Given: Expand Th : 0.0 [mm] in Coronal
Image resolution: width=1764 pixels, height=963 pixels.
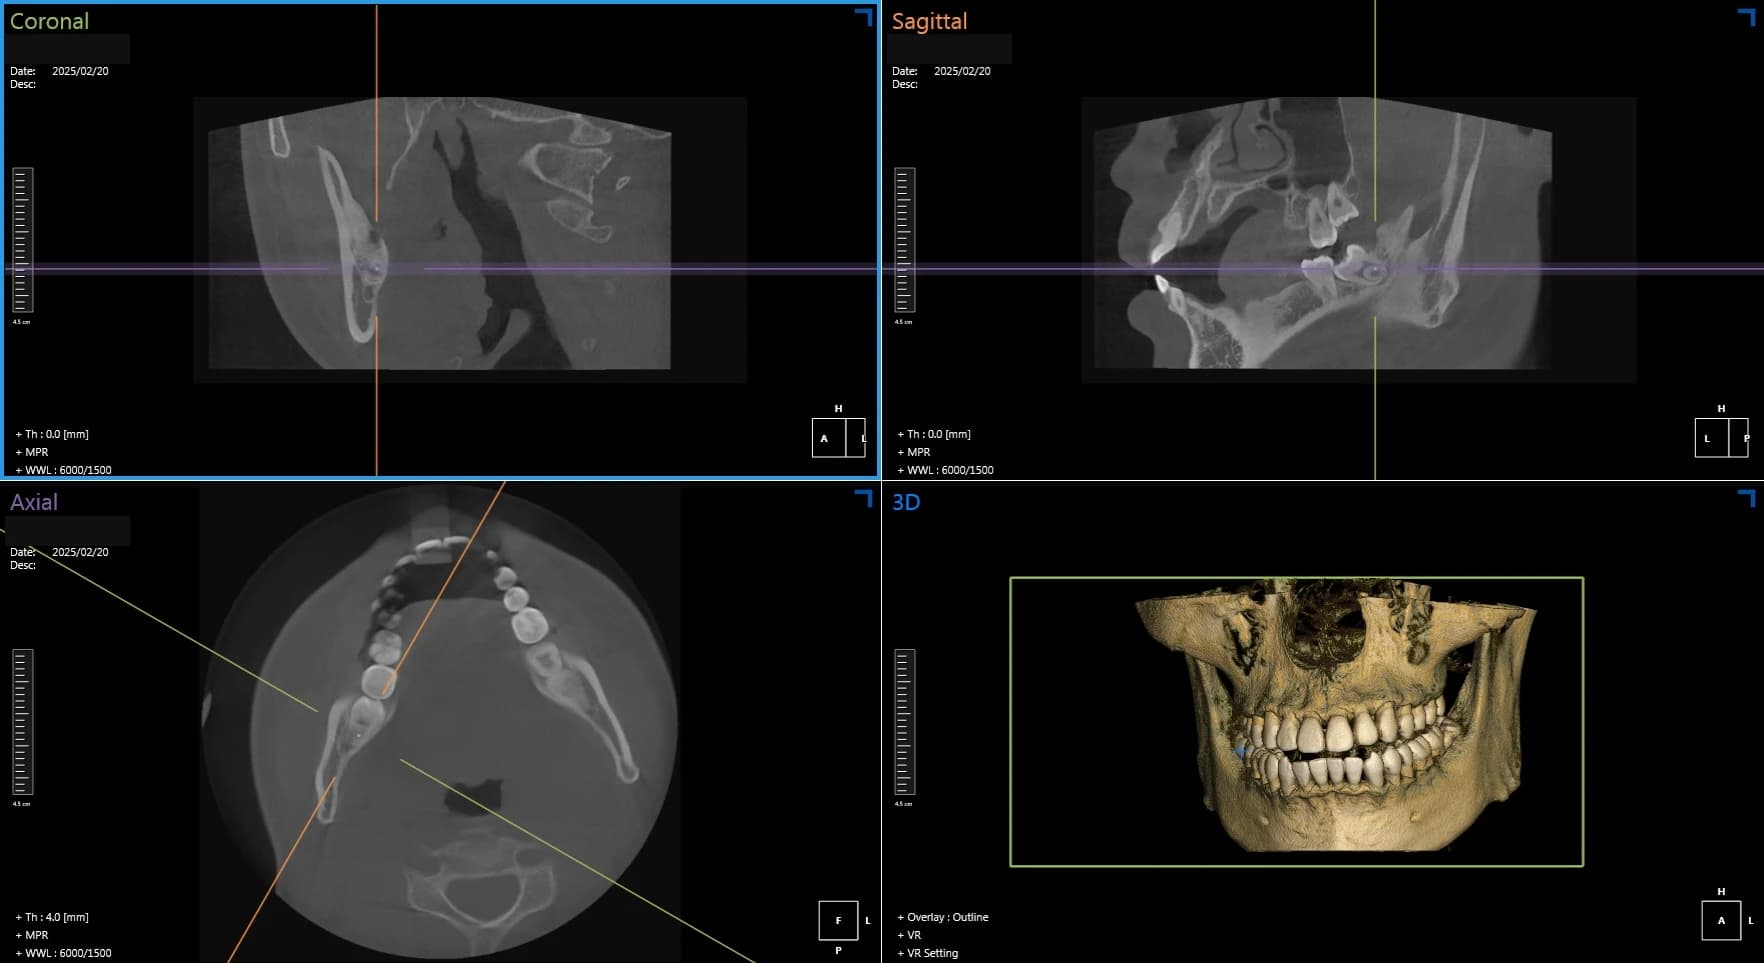Looking at the screenshot, I should 52,434.
